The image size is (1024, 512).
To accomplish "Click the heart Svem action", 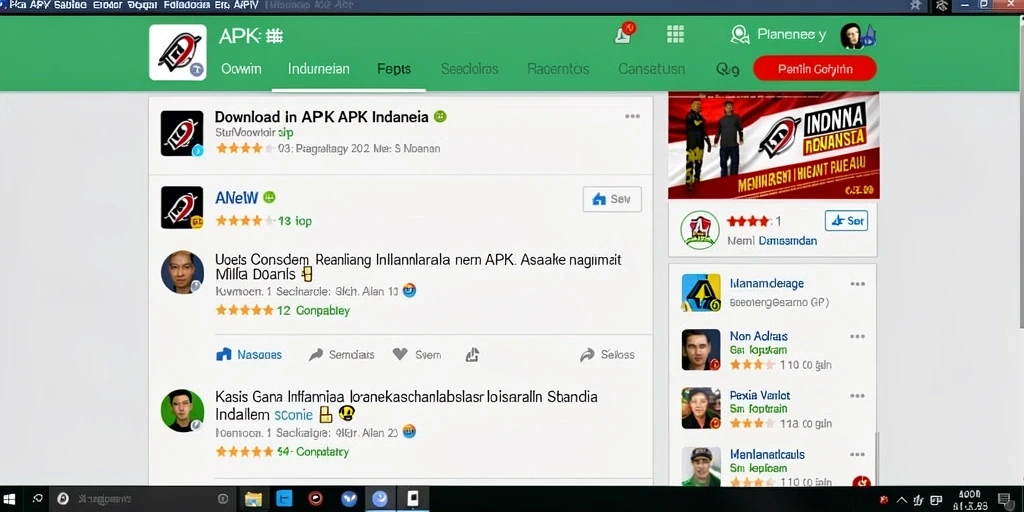I will pos(417,355).
